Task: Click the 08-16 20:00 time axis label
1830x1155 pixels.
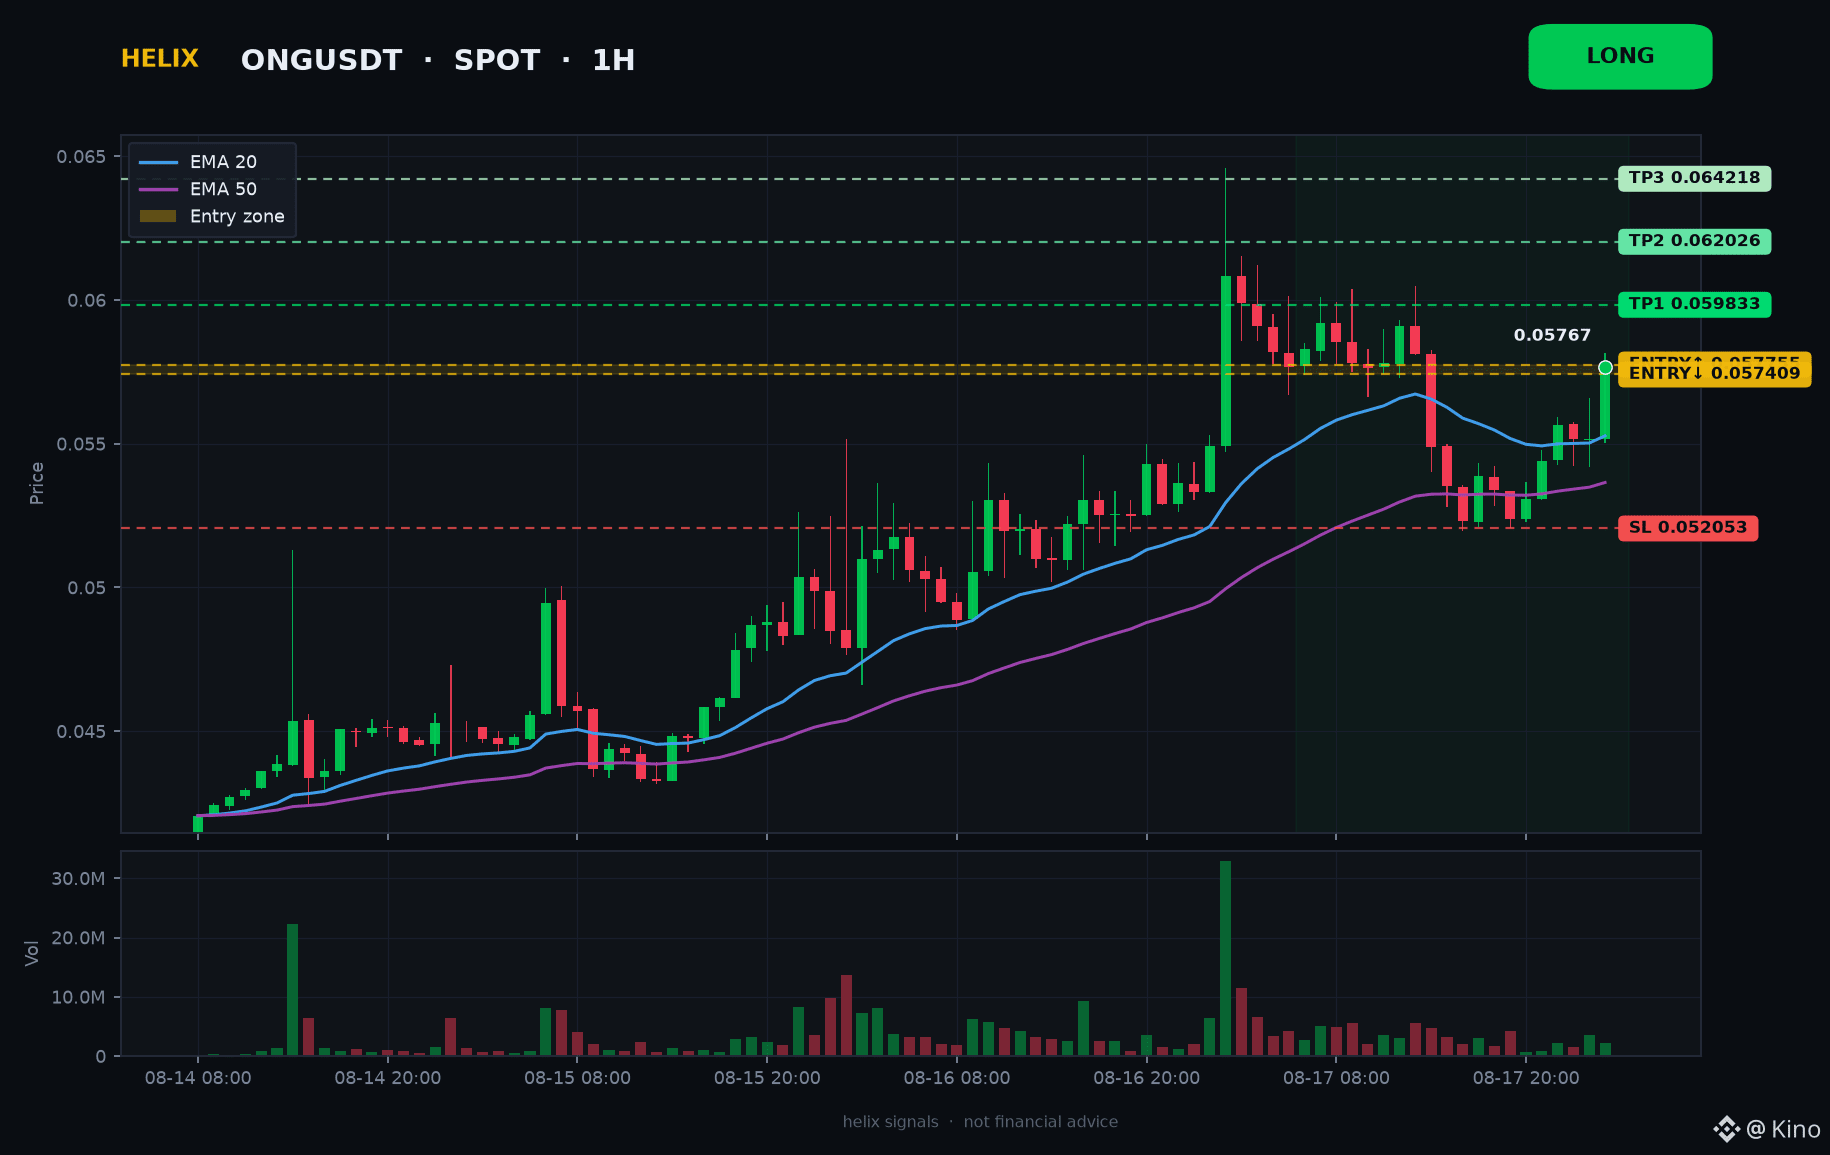Action: [x=1146, y=1078]
